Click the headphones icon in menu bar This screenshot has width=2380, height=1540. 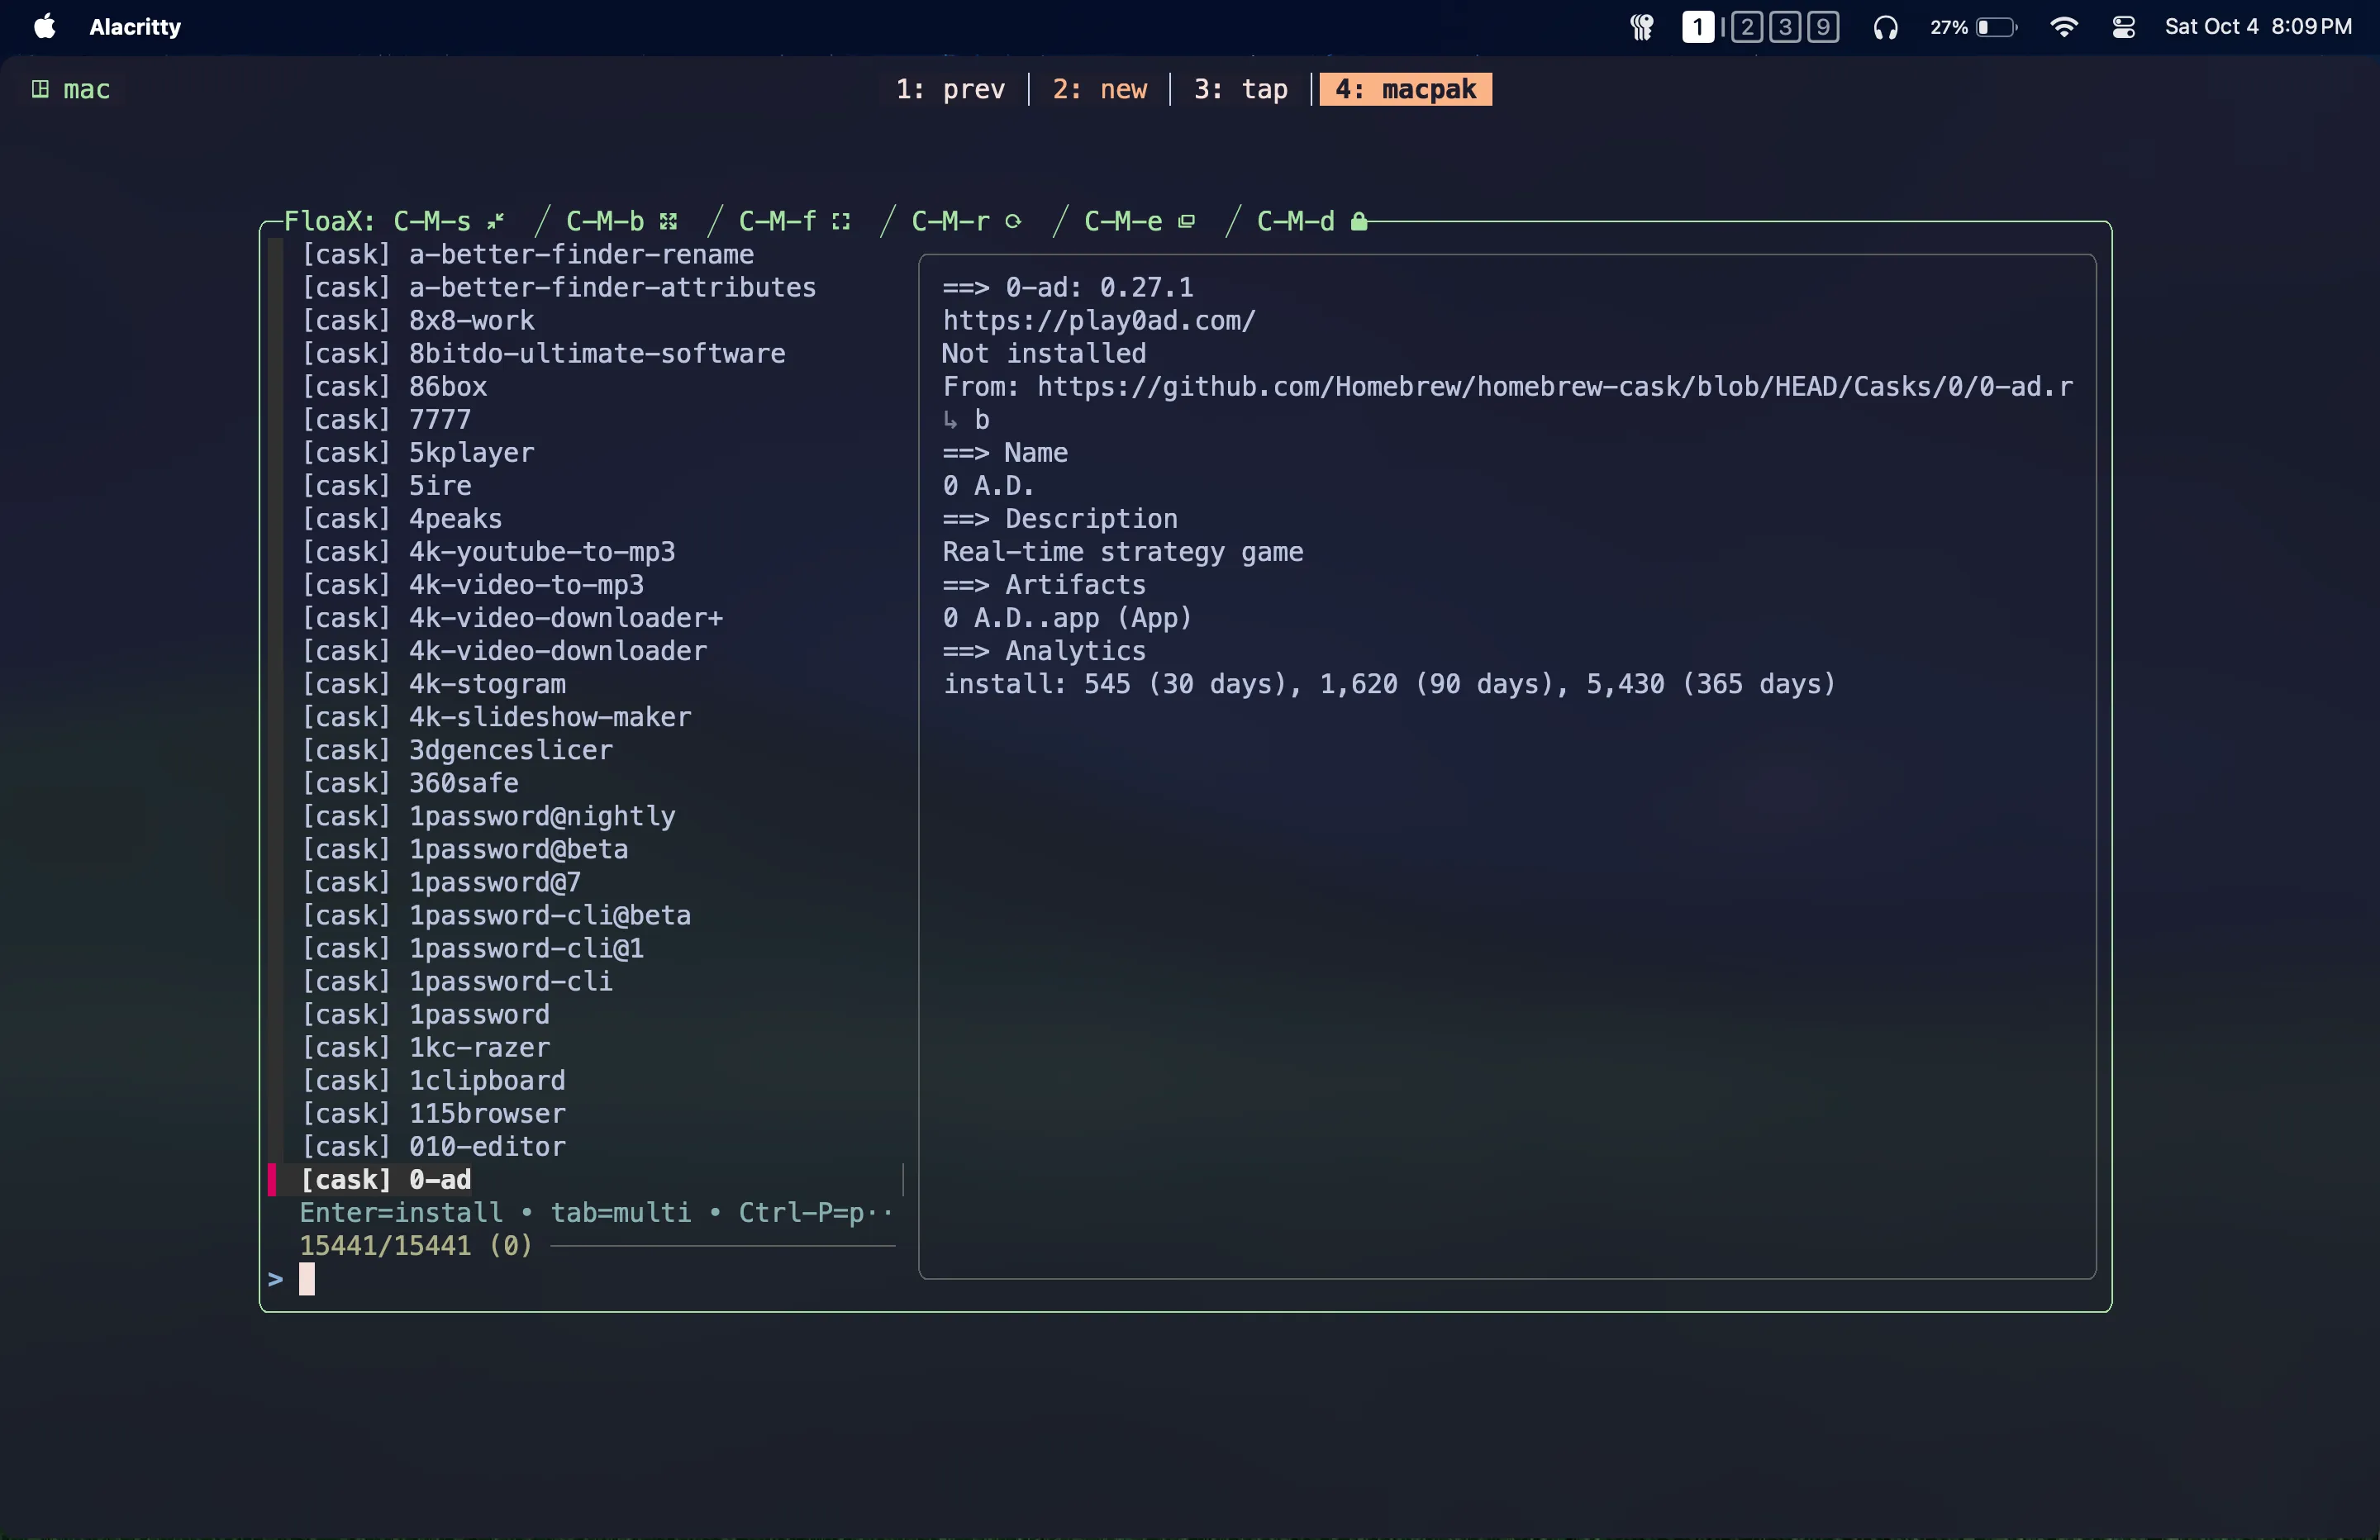point(1885,27)
